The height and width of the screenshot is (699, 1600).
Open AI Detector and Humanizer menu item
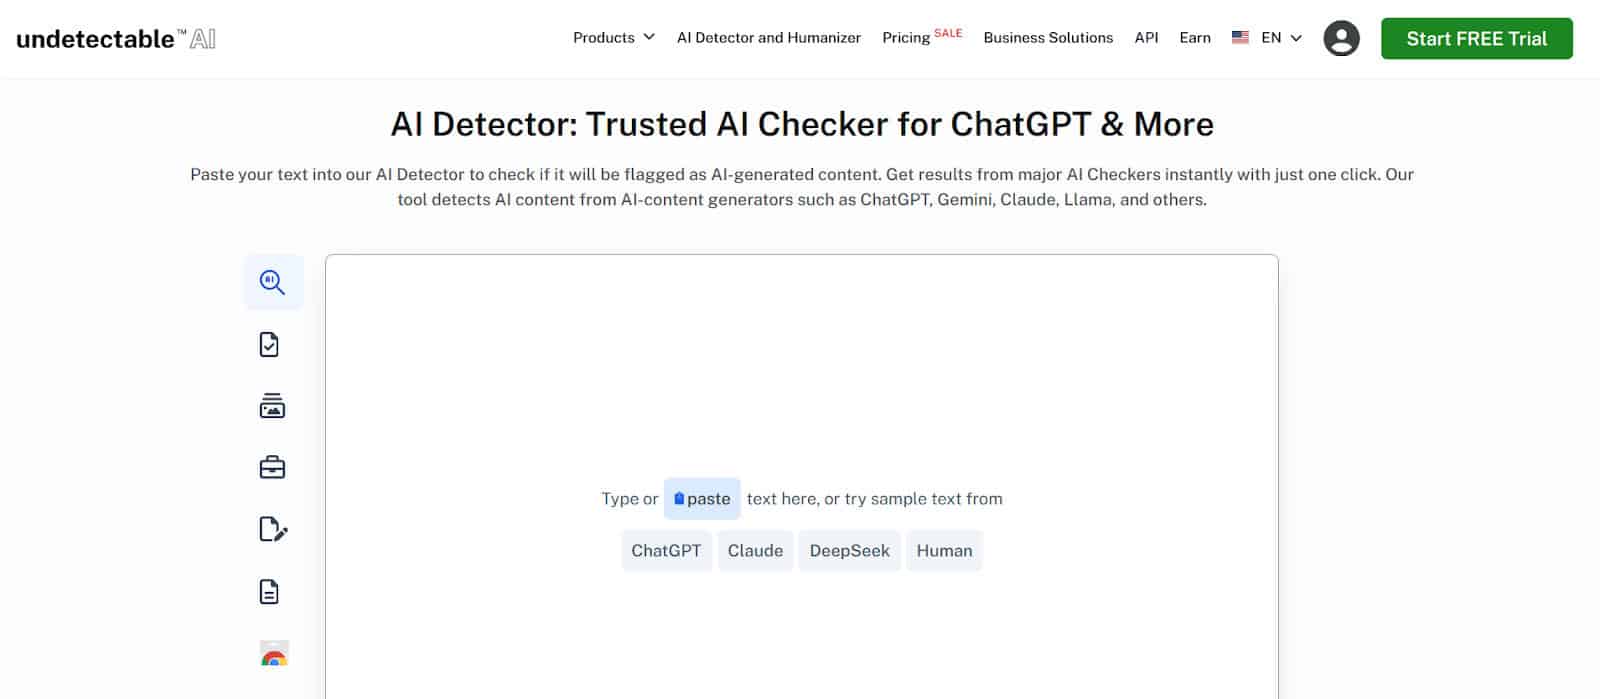pyautogui.click(x=769, y=37)
